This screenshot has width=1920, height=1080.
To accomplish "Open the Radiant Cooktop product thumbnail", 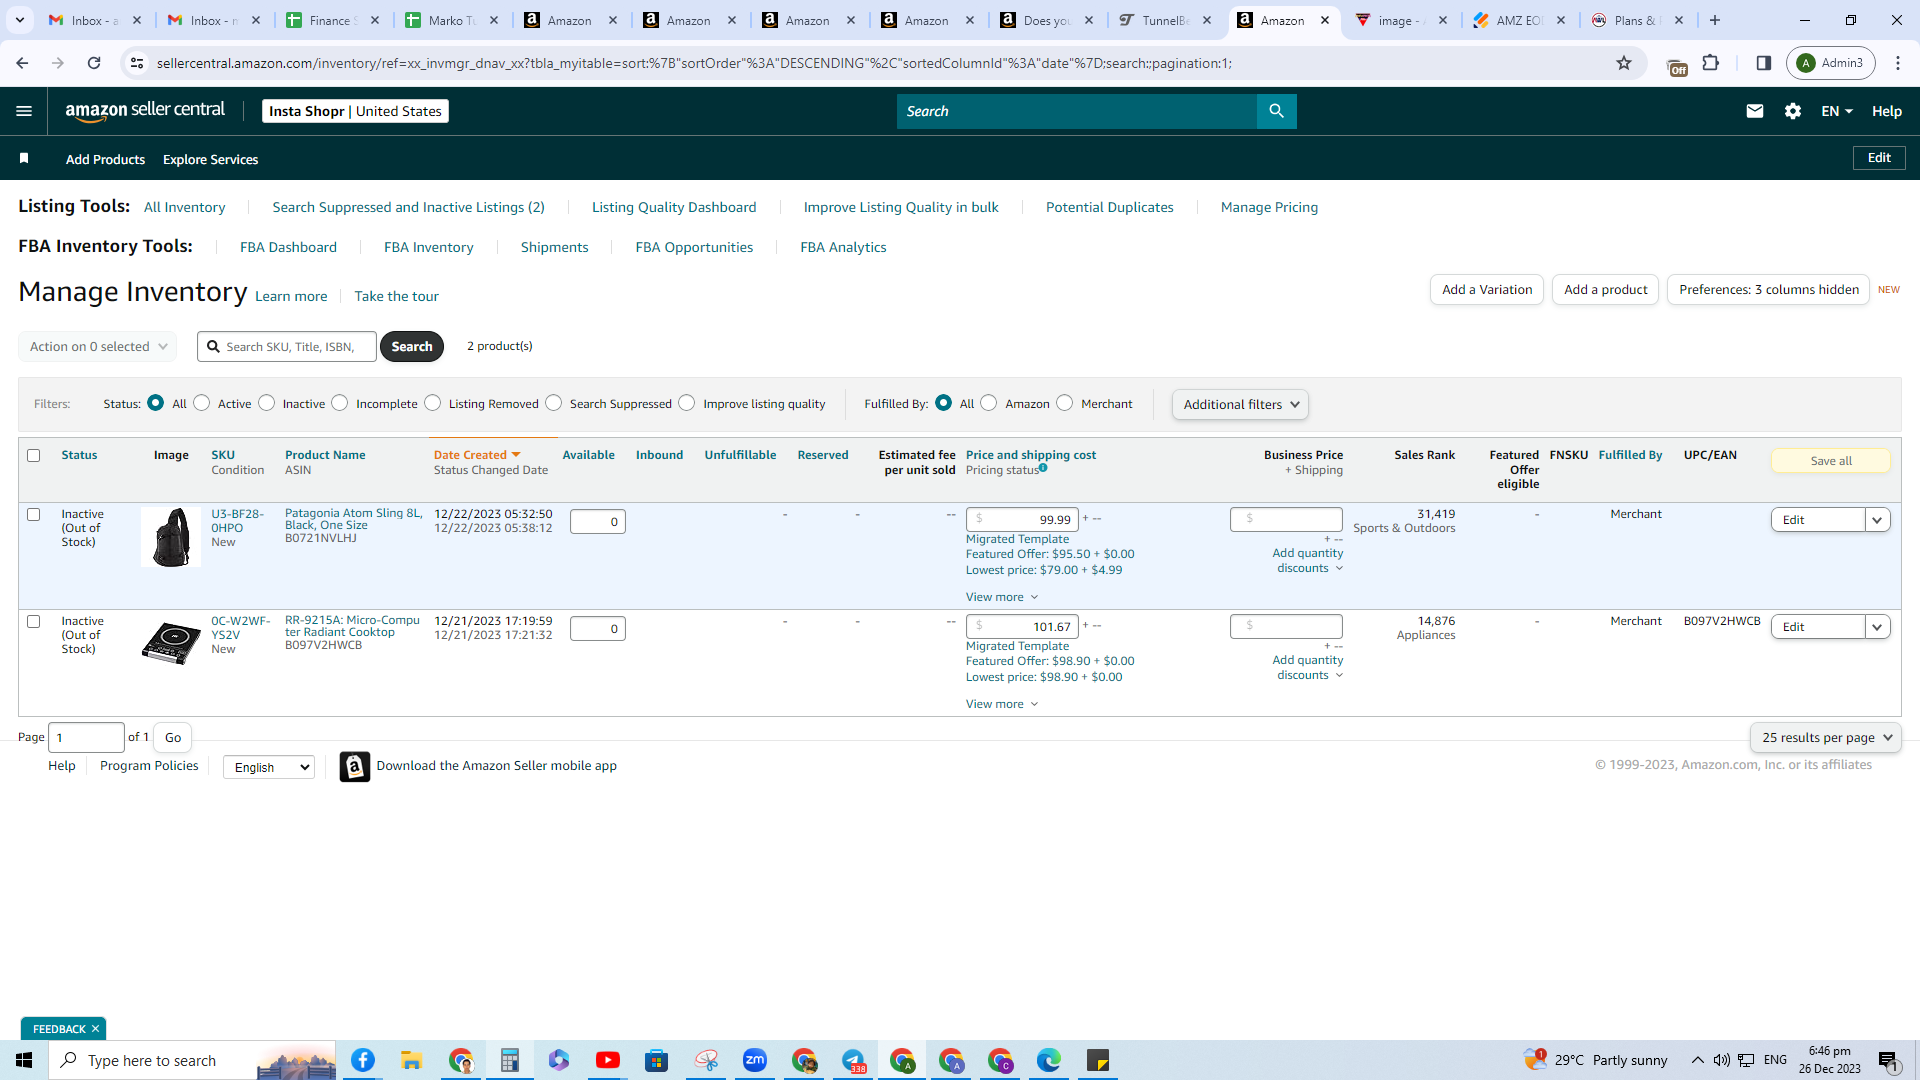I will 171,642.
